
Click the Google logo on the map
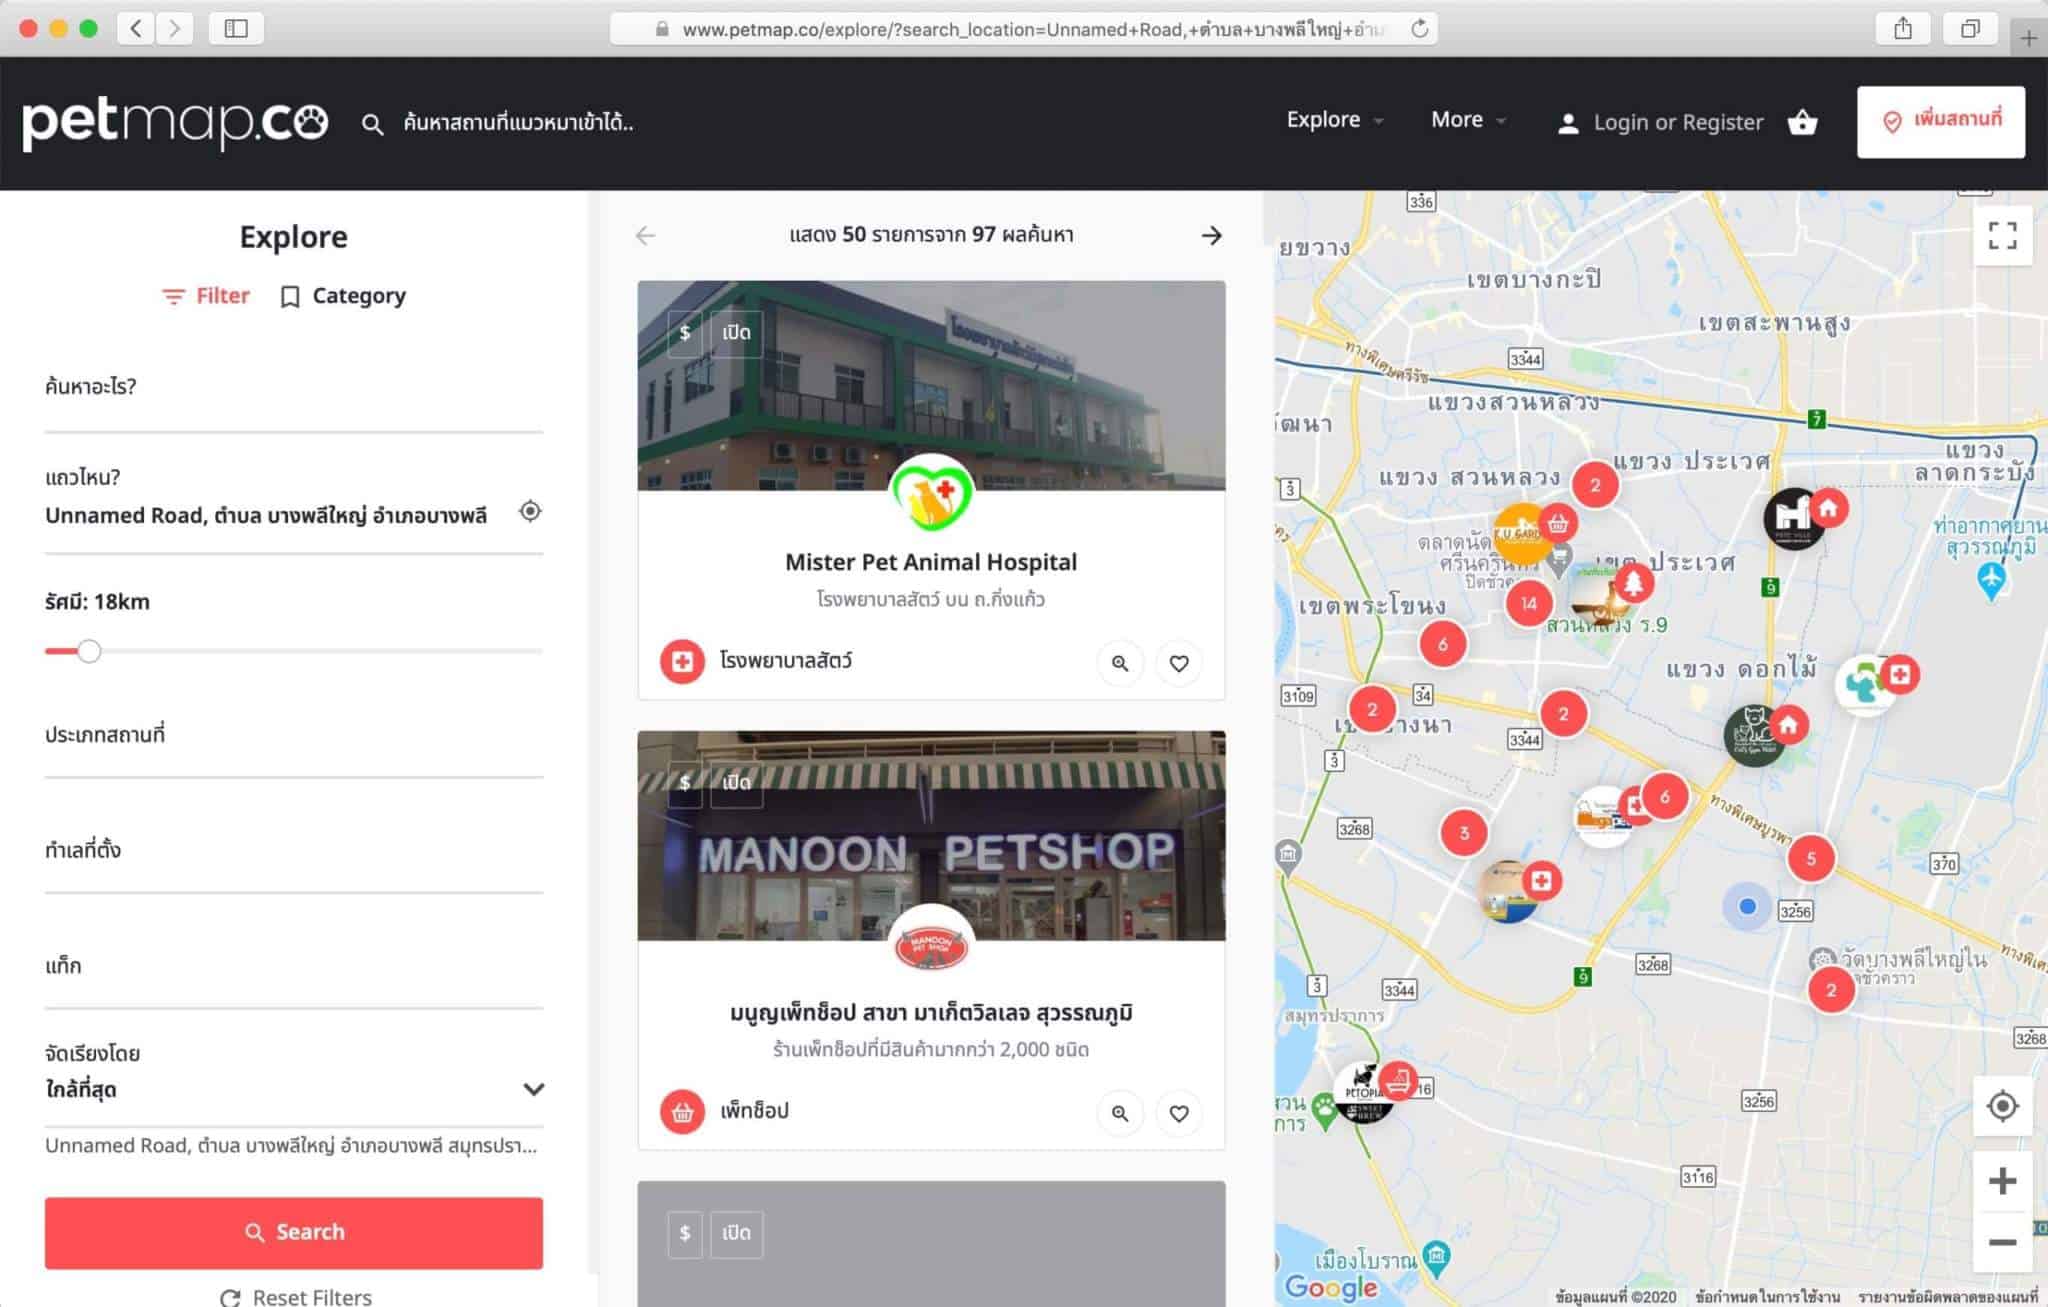tap(1331, 1287)
